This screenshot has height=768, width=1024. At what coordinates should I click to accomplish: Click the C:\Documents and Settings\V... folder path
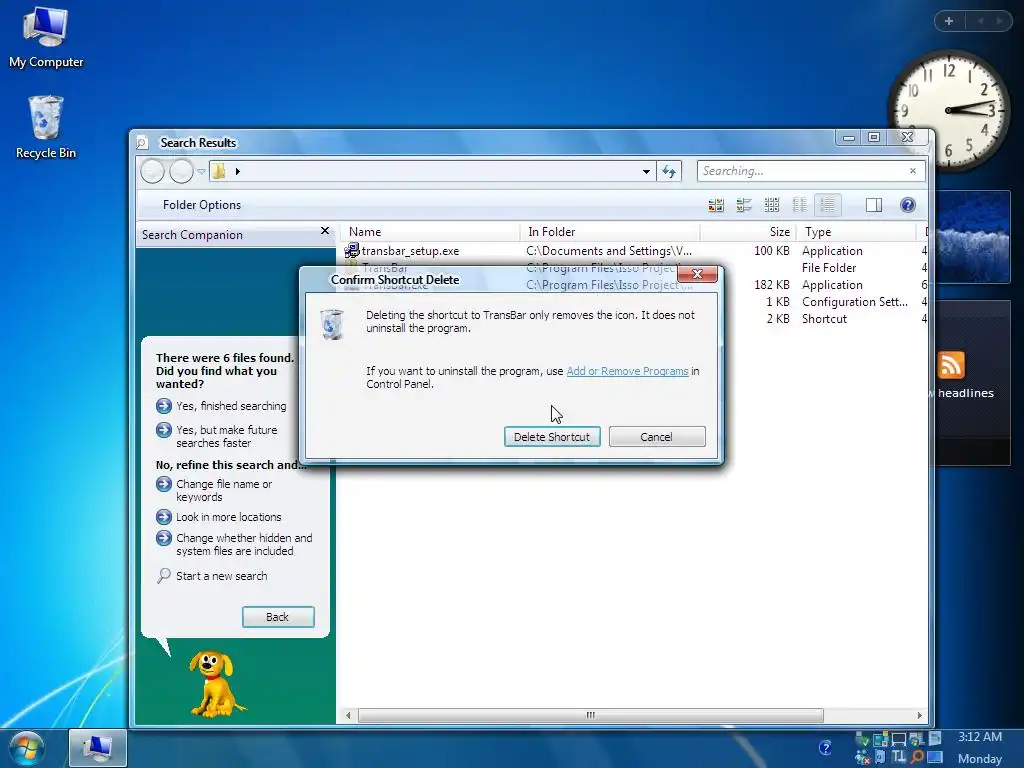click(x=609, y=251)
